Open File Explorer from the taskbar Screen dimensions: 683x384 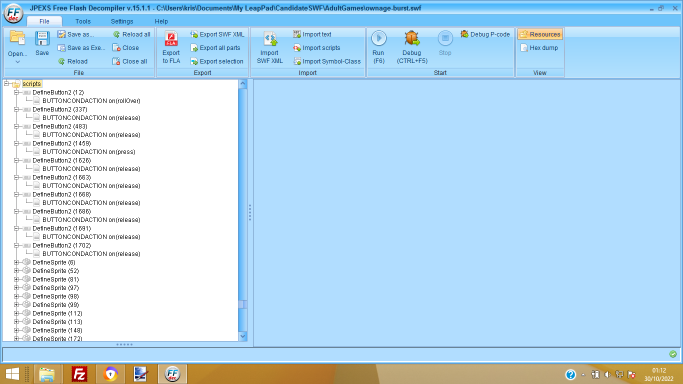coord(47,374)
